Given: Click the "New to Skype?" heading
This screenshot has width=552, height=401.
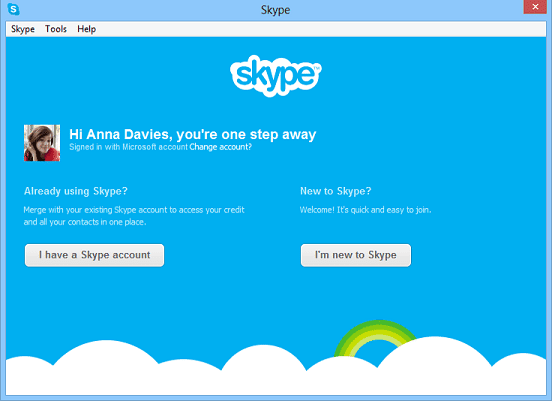Looking at the screenshot, I should 335,191.
